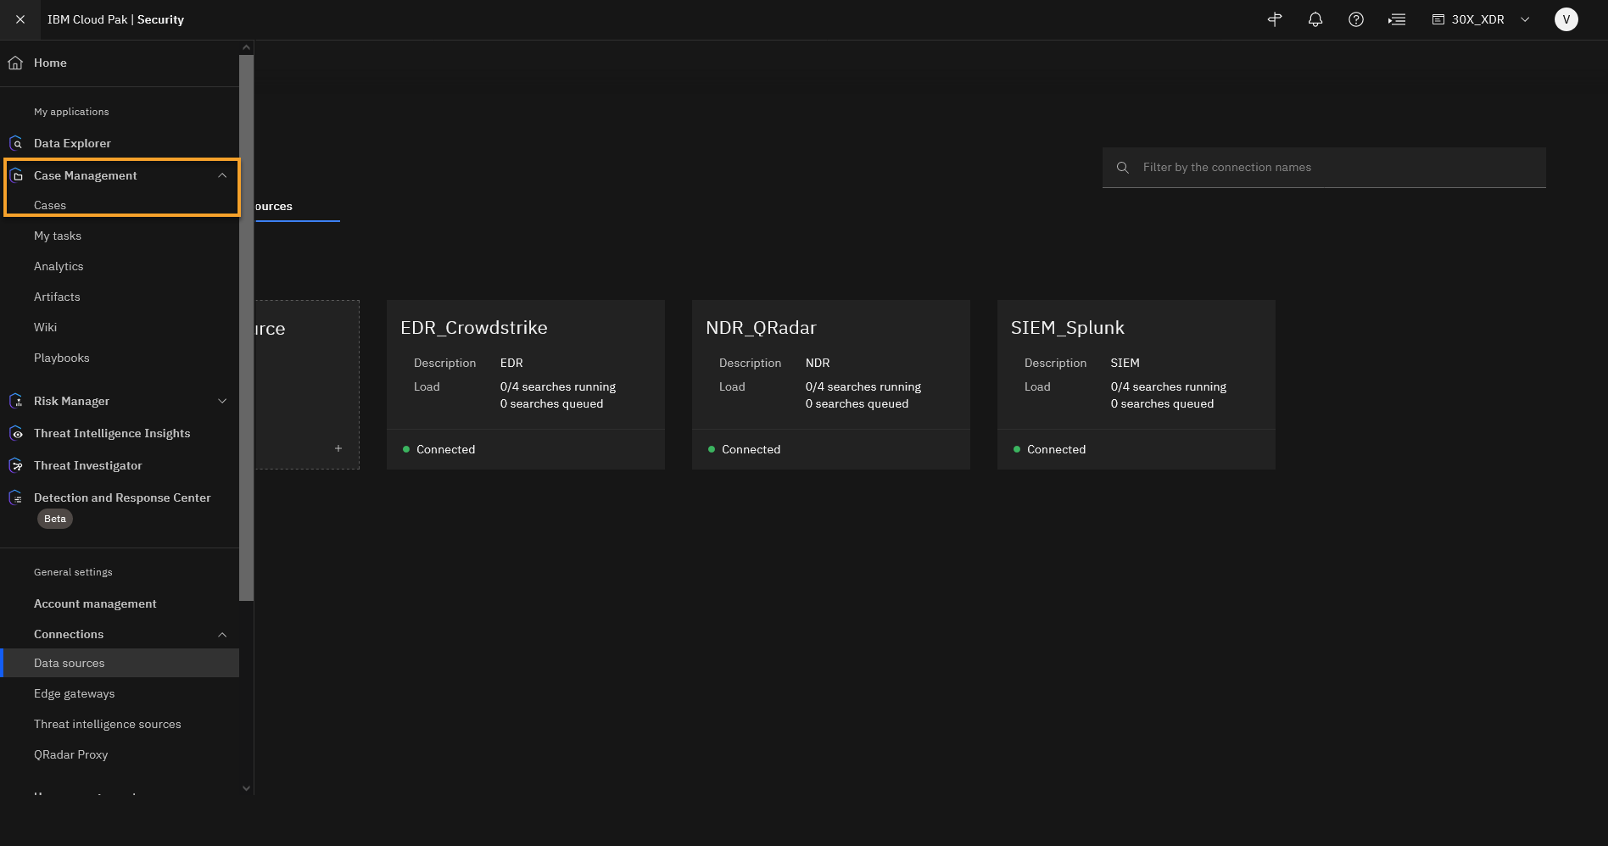Image resolution: width=1608 pixels, height=846 pixels.
Task: Open the help question mark icon
Action: point(1356,19)
